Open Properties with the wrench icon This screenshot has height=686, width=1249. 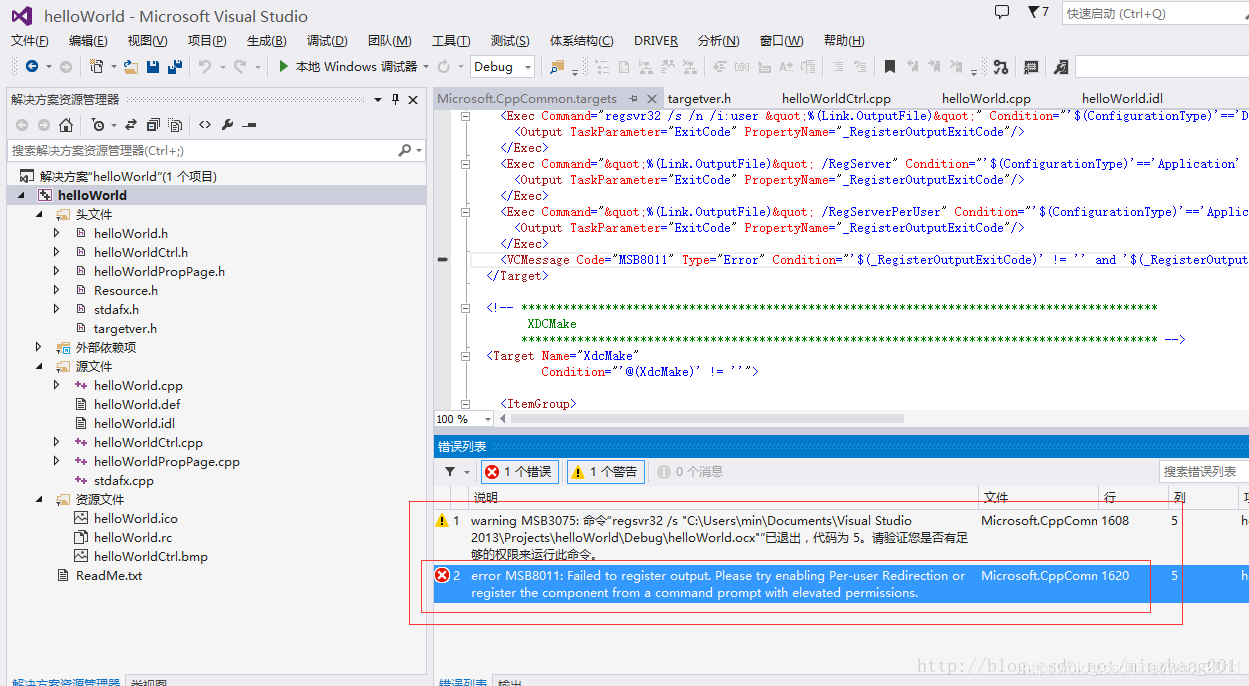(x=227, y=125)
